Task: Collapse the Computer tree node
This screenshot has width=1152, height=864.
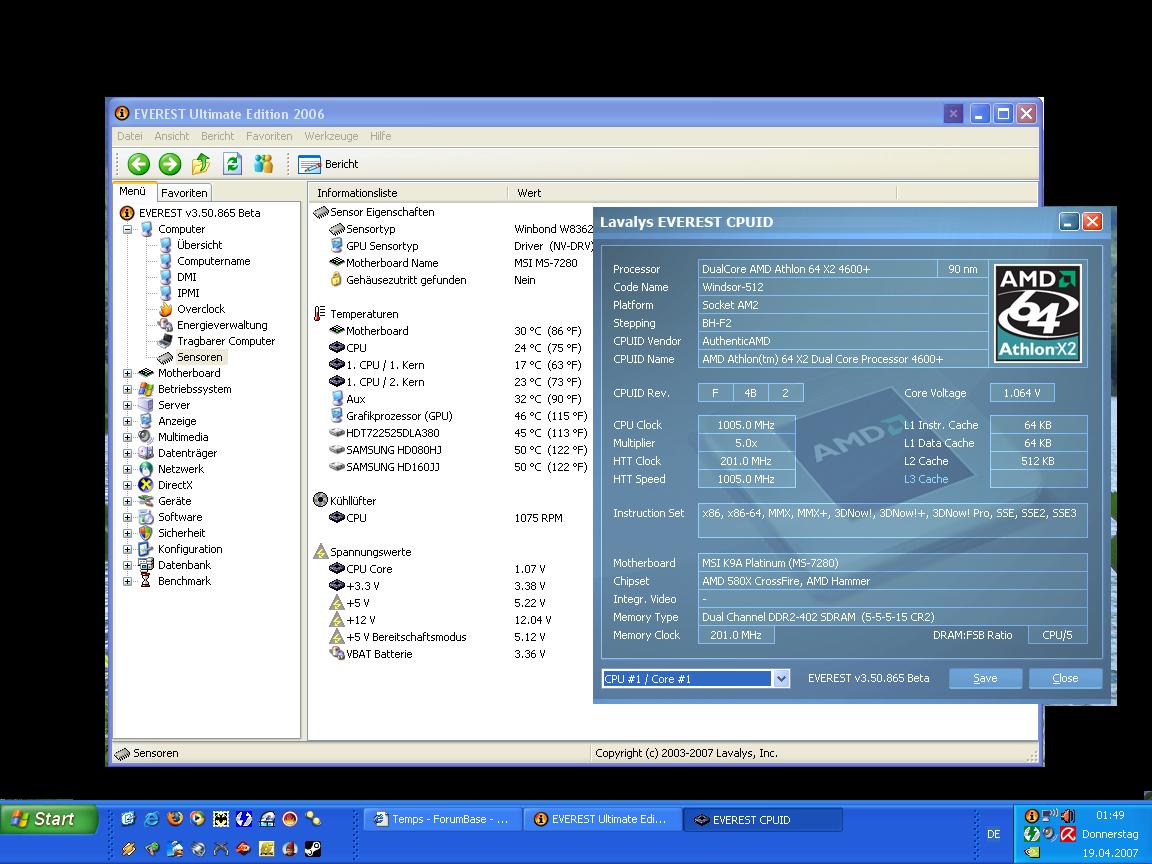Action: click(x=127, y=229)
